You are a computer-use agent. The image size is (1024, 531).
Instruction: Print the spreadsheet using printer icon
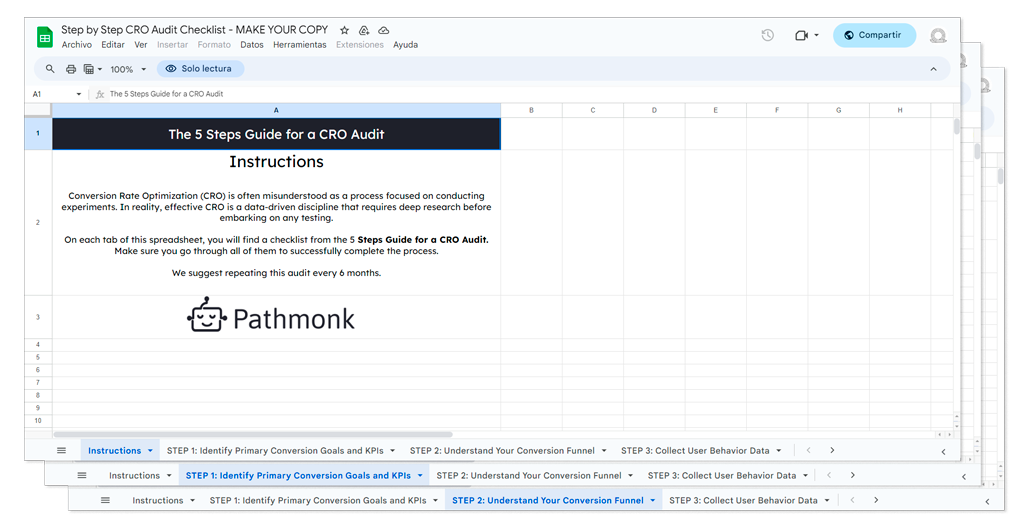[71, 69]
